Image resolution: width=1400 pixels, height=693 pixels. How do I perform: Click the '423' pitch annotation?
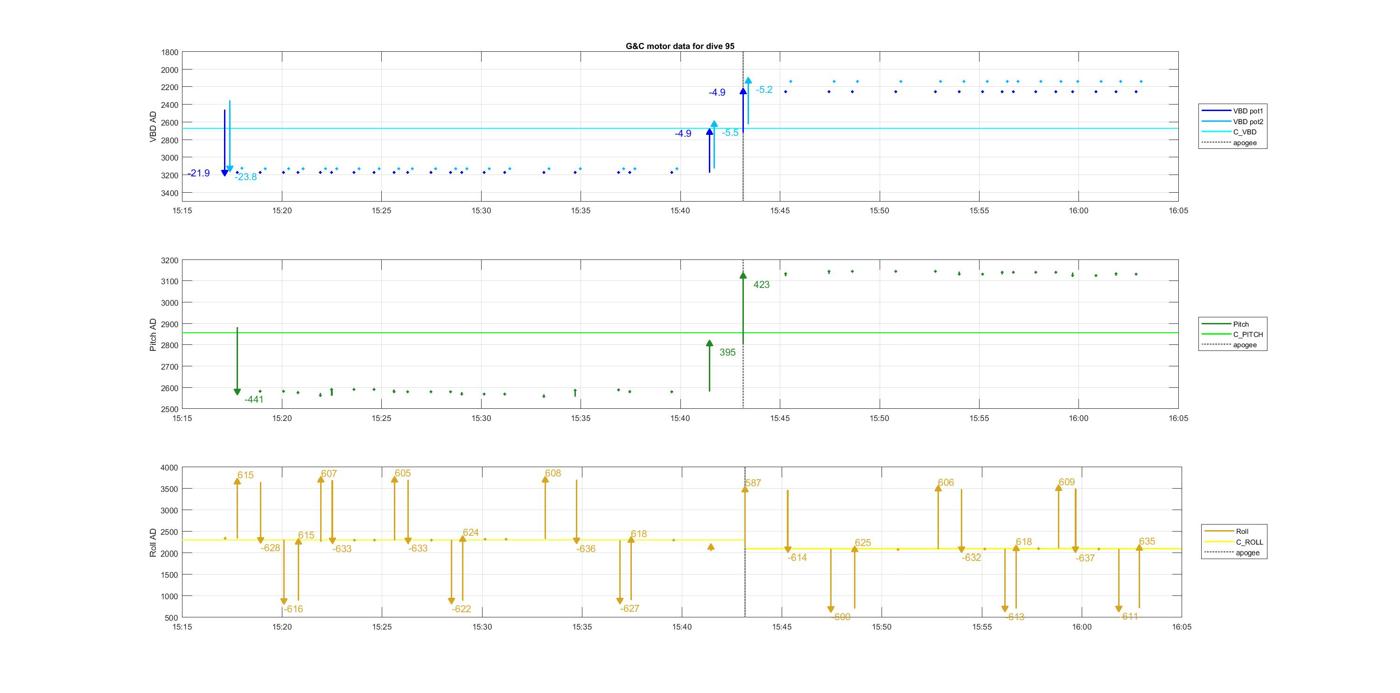pos(762,285)
